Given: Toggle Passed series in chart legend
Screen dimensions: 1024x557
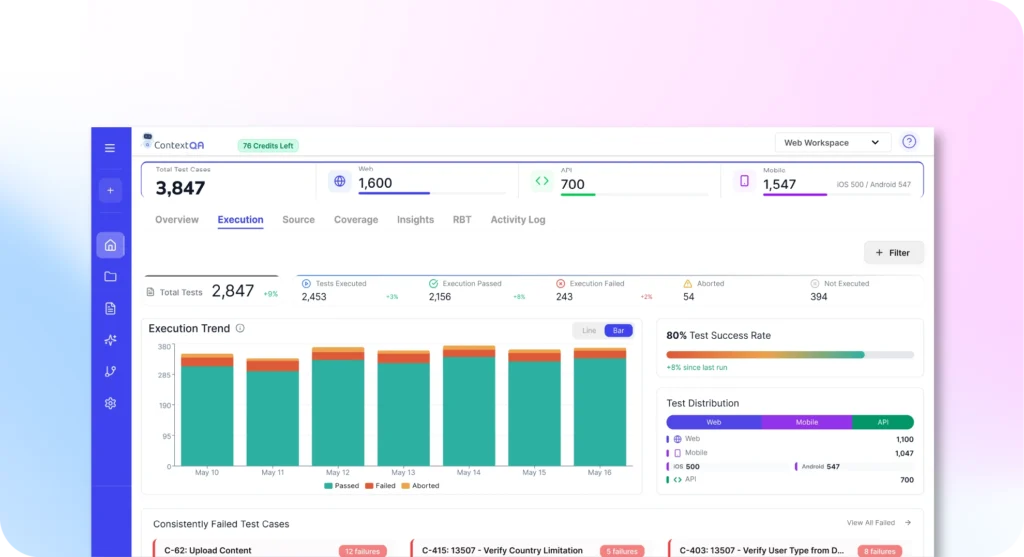Looking at the screenshot, I should (x=341, y=486).
